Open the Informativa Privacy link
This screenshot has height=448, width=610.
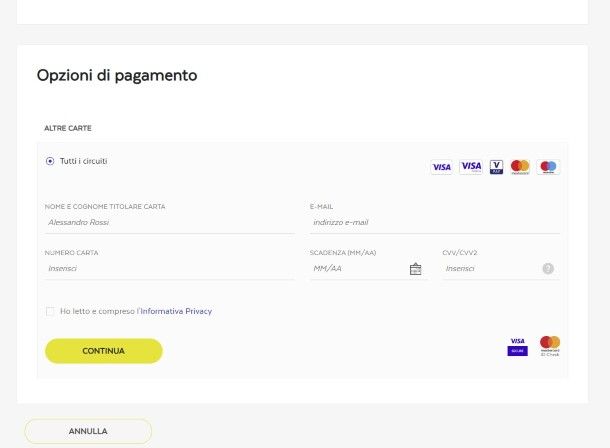click(x=176, y=311)
